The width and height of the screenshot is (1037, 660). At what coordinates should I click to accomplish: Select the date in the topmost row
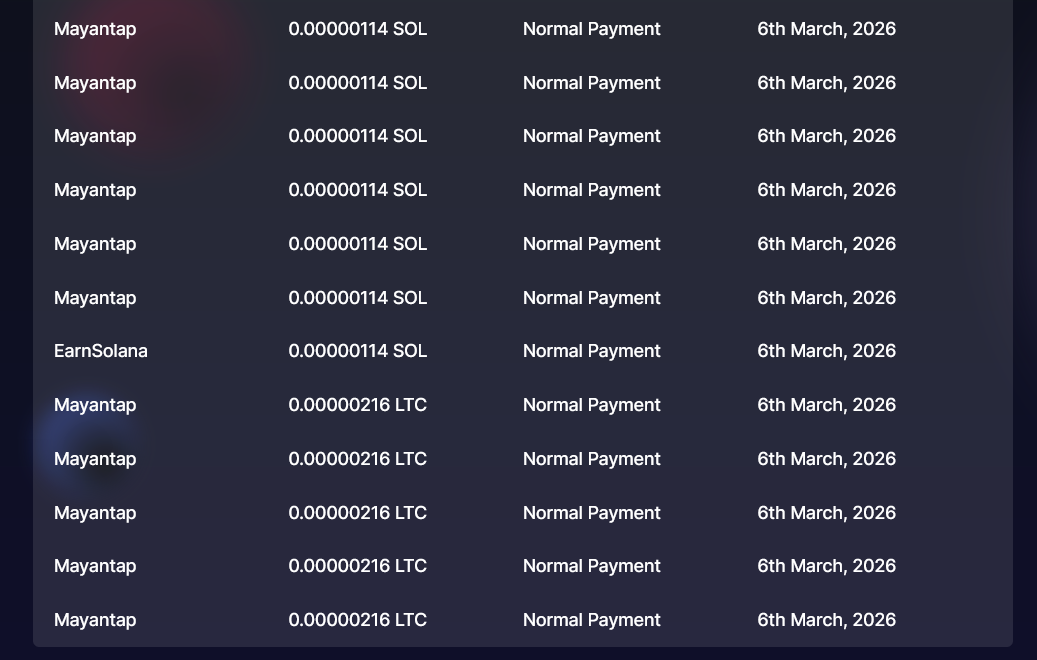[827, 29]
